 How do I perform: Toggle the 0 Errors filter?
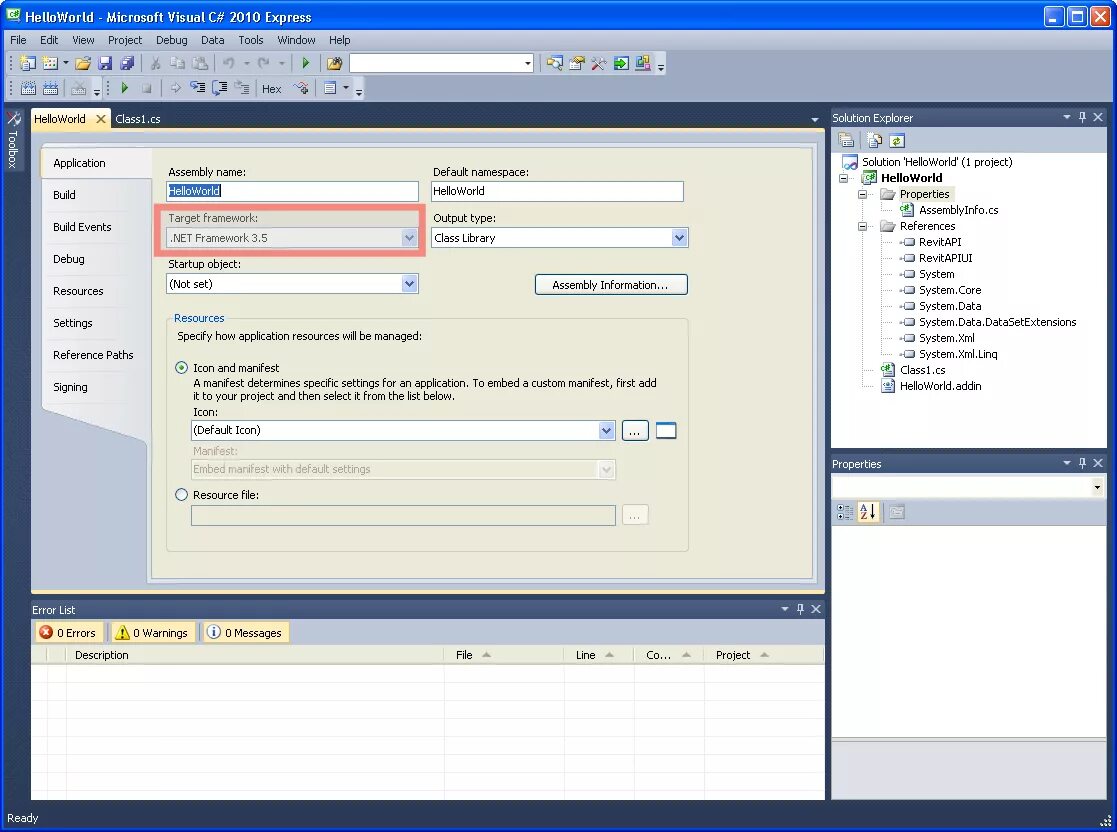point(68,633)
